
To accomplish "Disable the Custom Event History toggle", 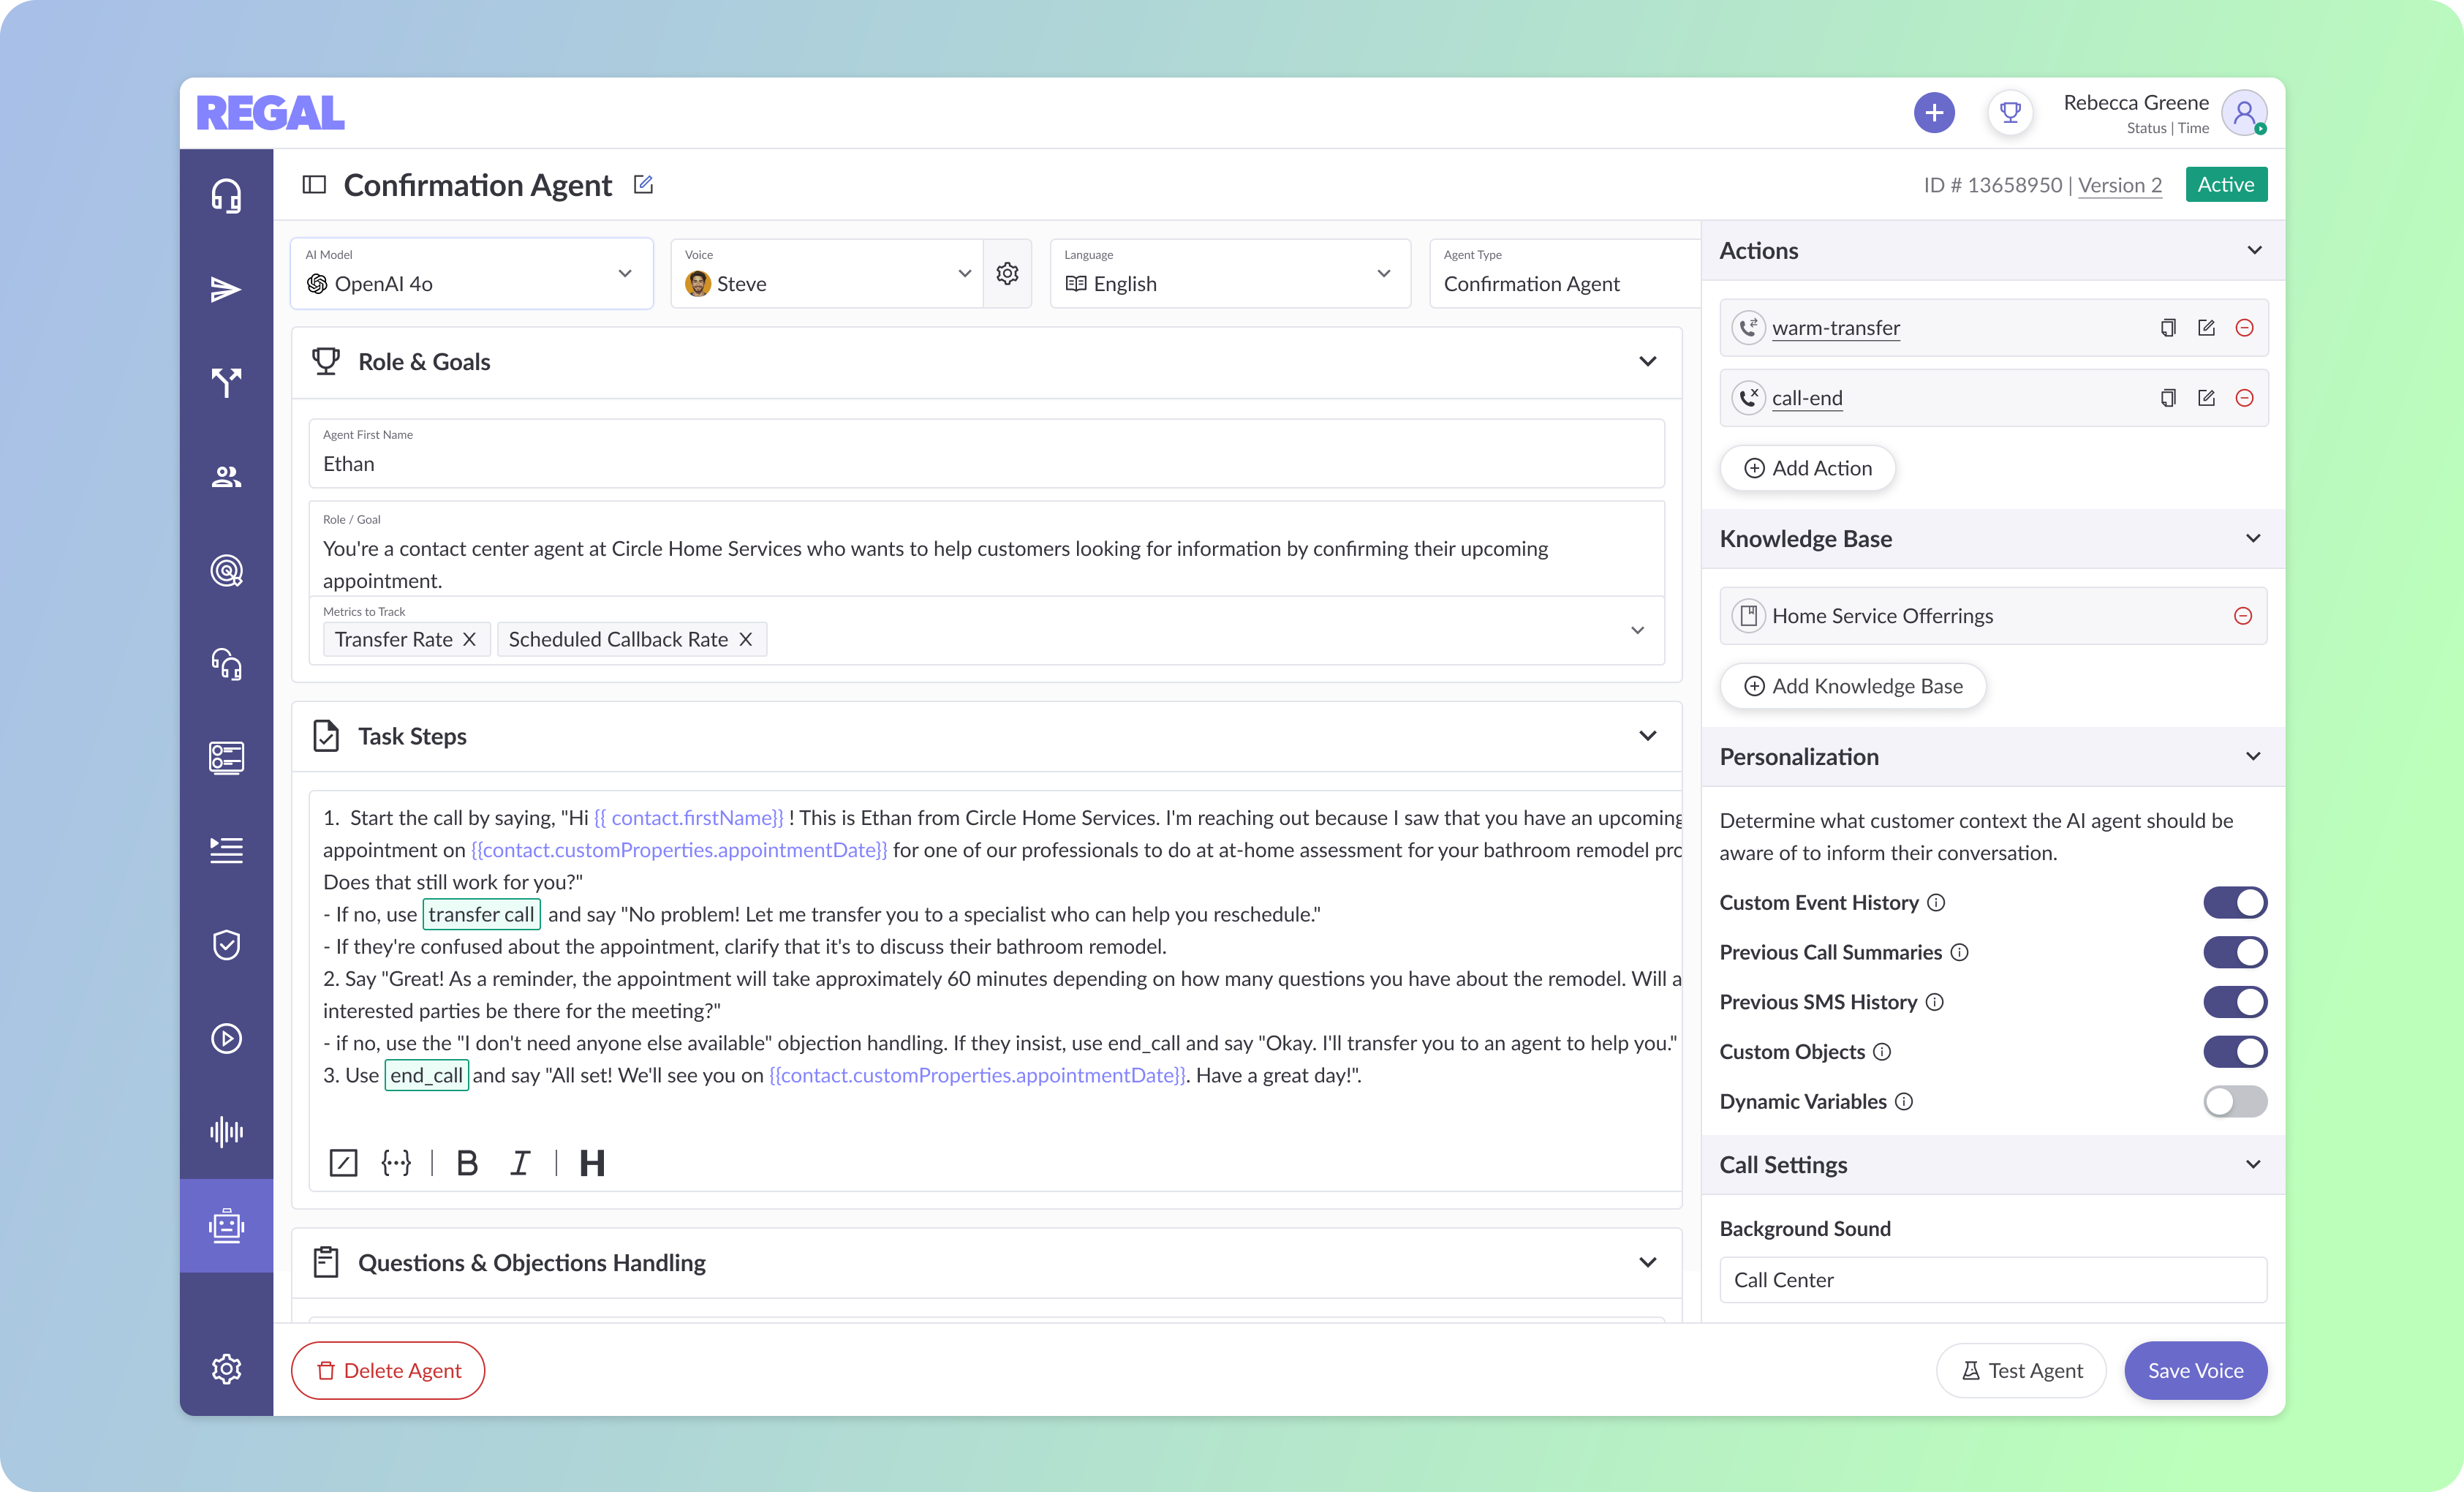I will [x=2234, y=902].
